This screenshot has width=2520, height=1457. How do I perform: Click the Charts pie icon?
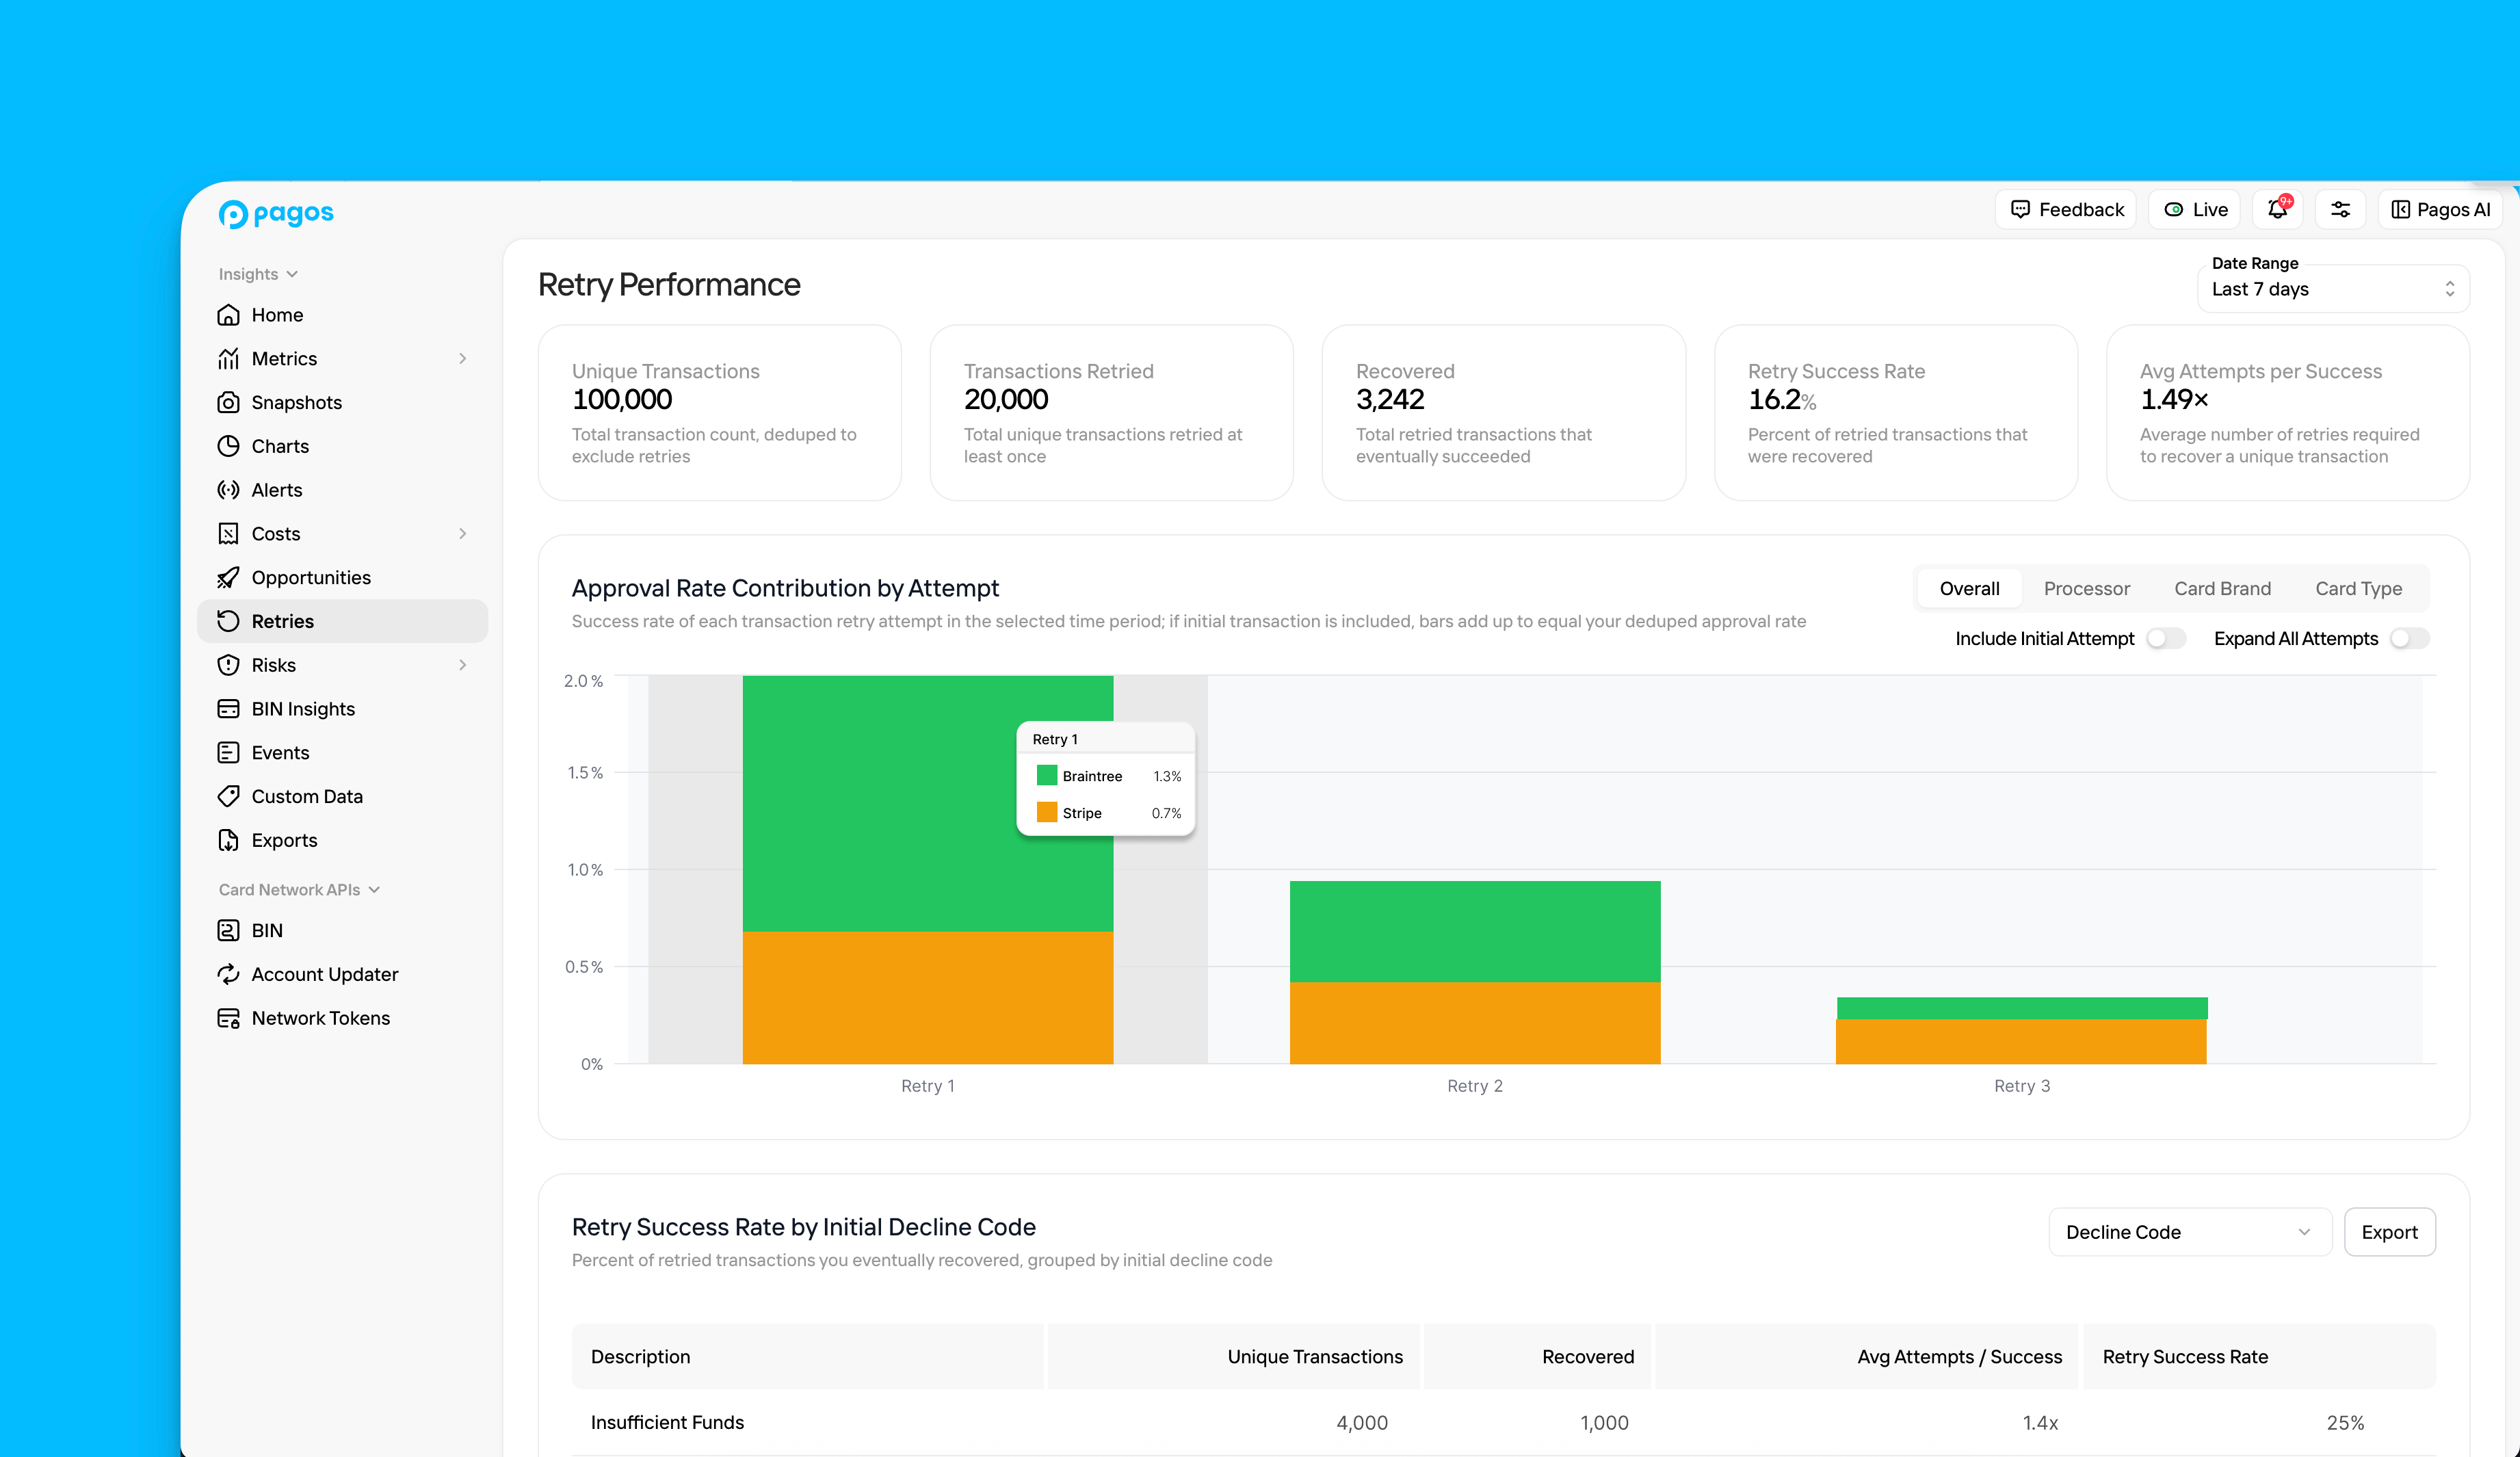pyautogui.click(x=228, y=446)
